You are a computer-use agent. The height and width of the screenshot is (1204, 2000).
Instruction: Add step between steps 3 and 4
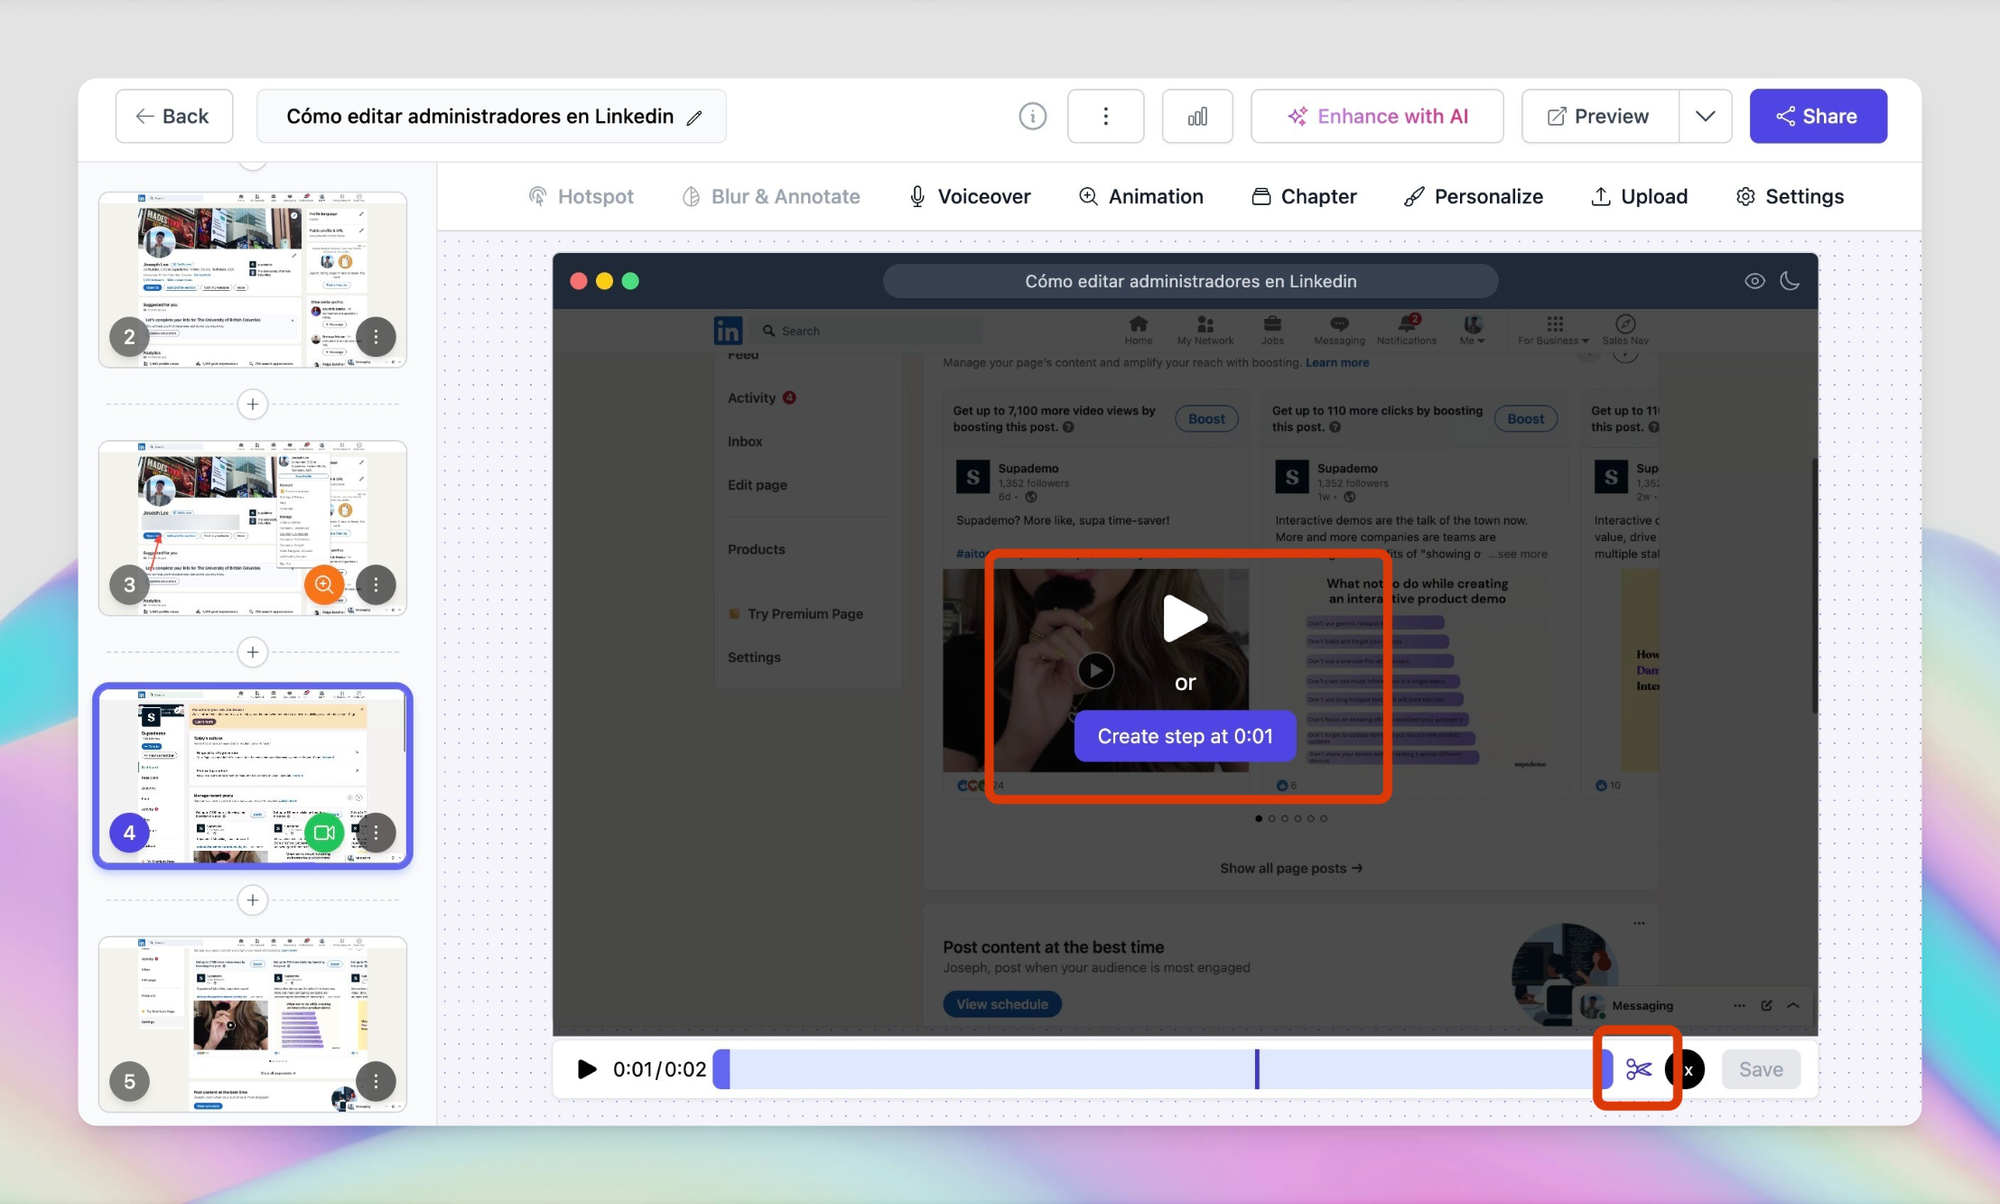(252, 652)
